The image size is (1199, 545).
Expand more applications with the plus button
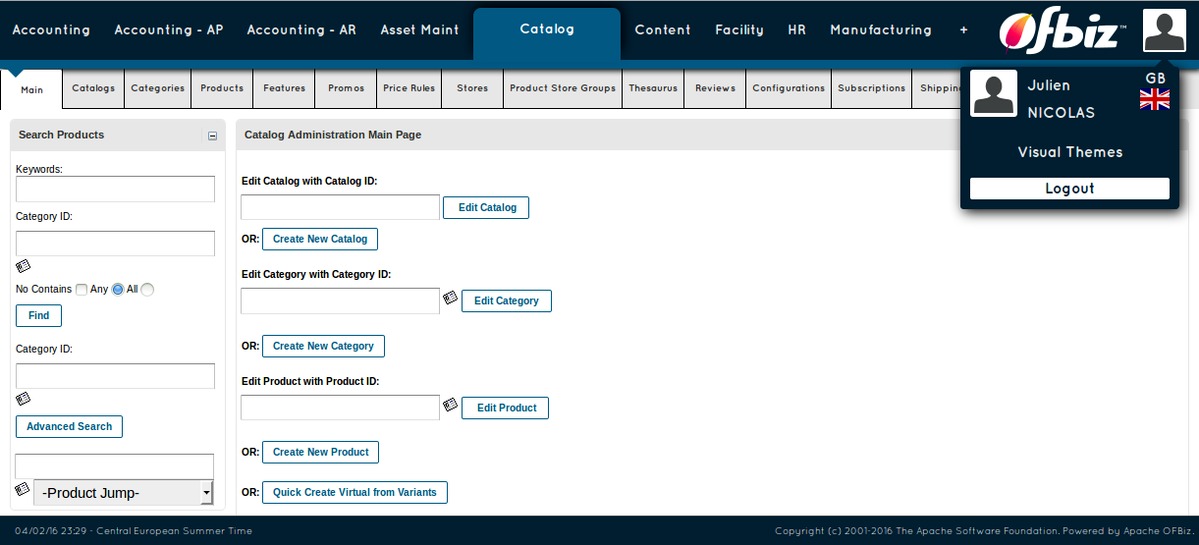(x=964, y=30)
